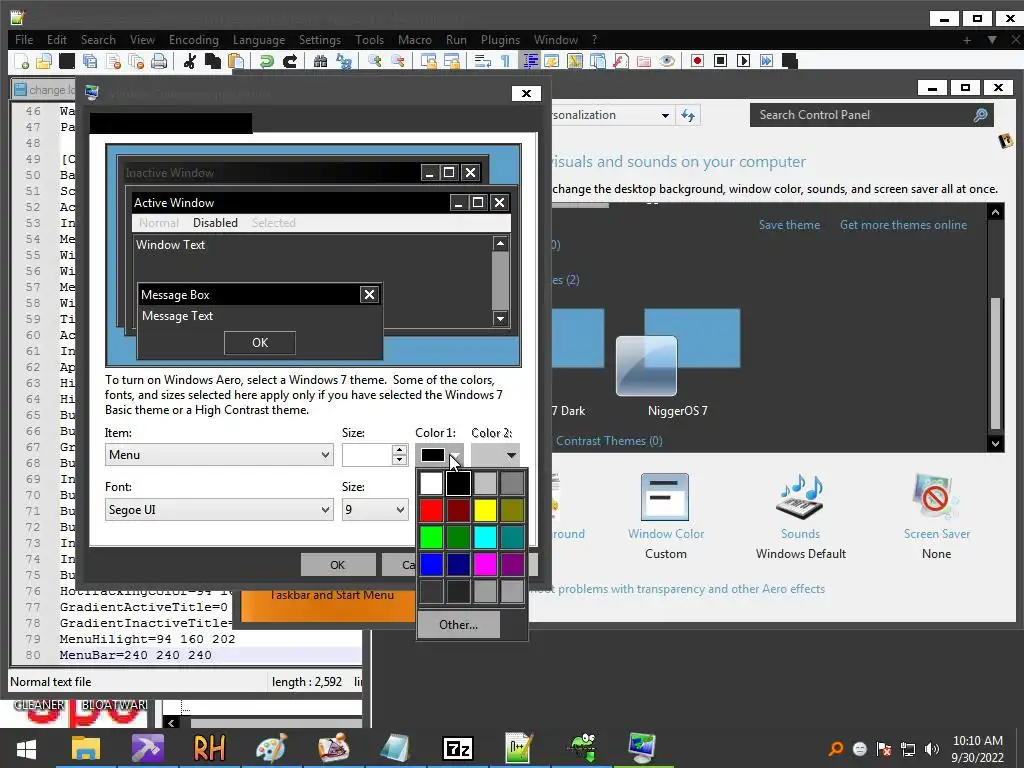This screenshot has height=768, width=1024.
Task: Expand Control Panel address bar dropdown
Action: click(665, 116)
